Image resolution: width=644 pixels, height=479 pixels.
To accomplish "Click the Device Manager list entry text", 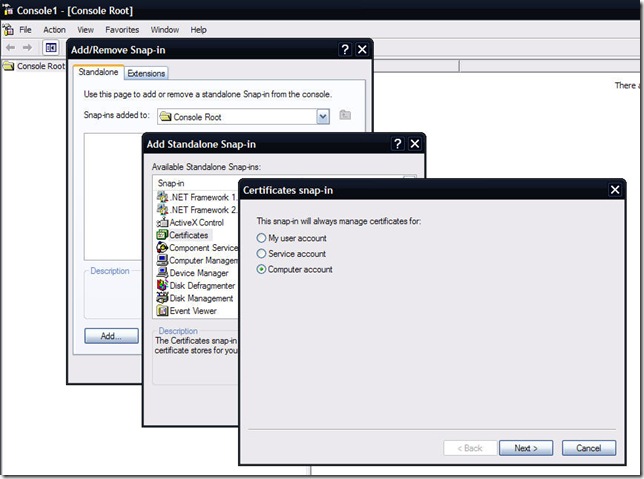I will click(x=199, y=273).
